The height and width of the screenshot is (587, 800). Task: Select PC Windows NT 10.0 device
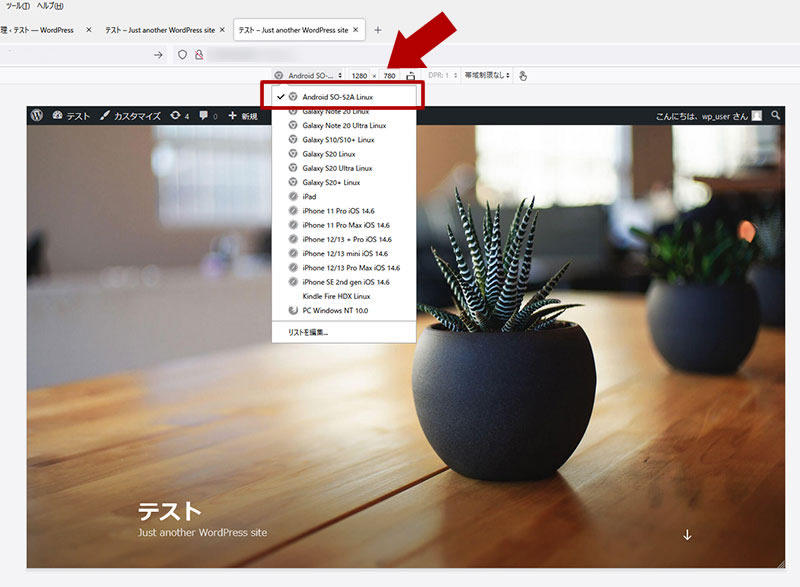click(x=344, y=310)
